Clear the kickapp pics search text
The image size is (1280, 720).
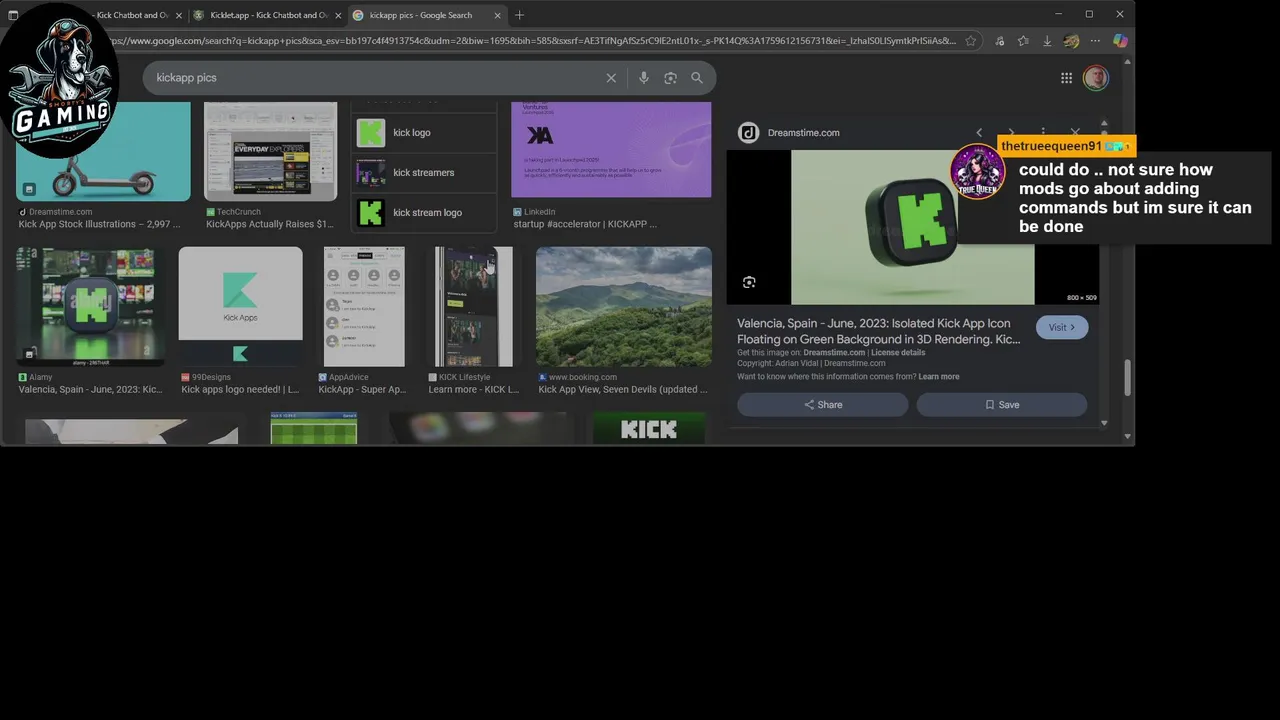[611, 78]
